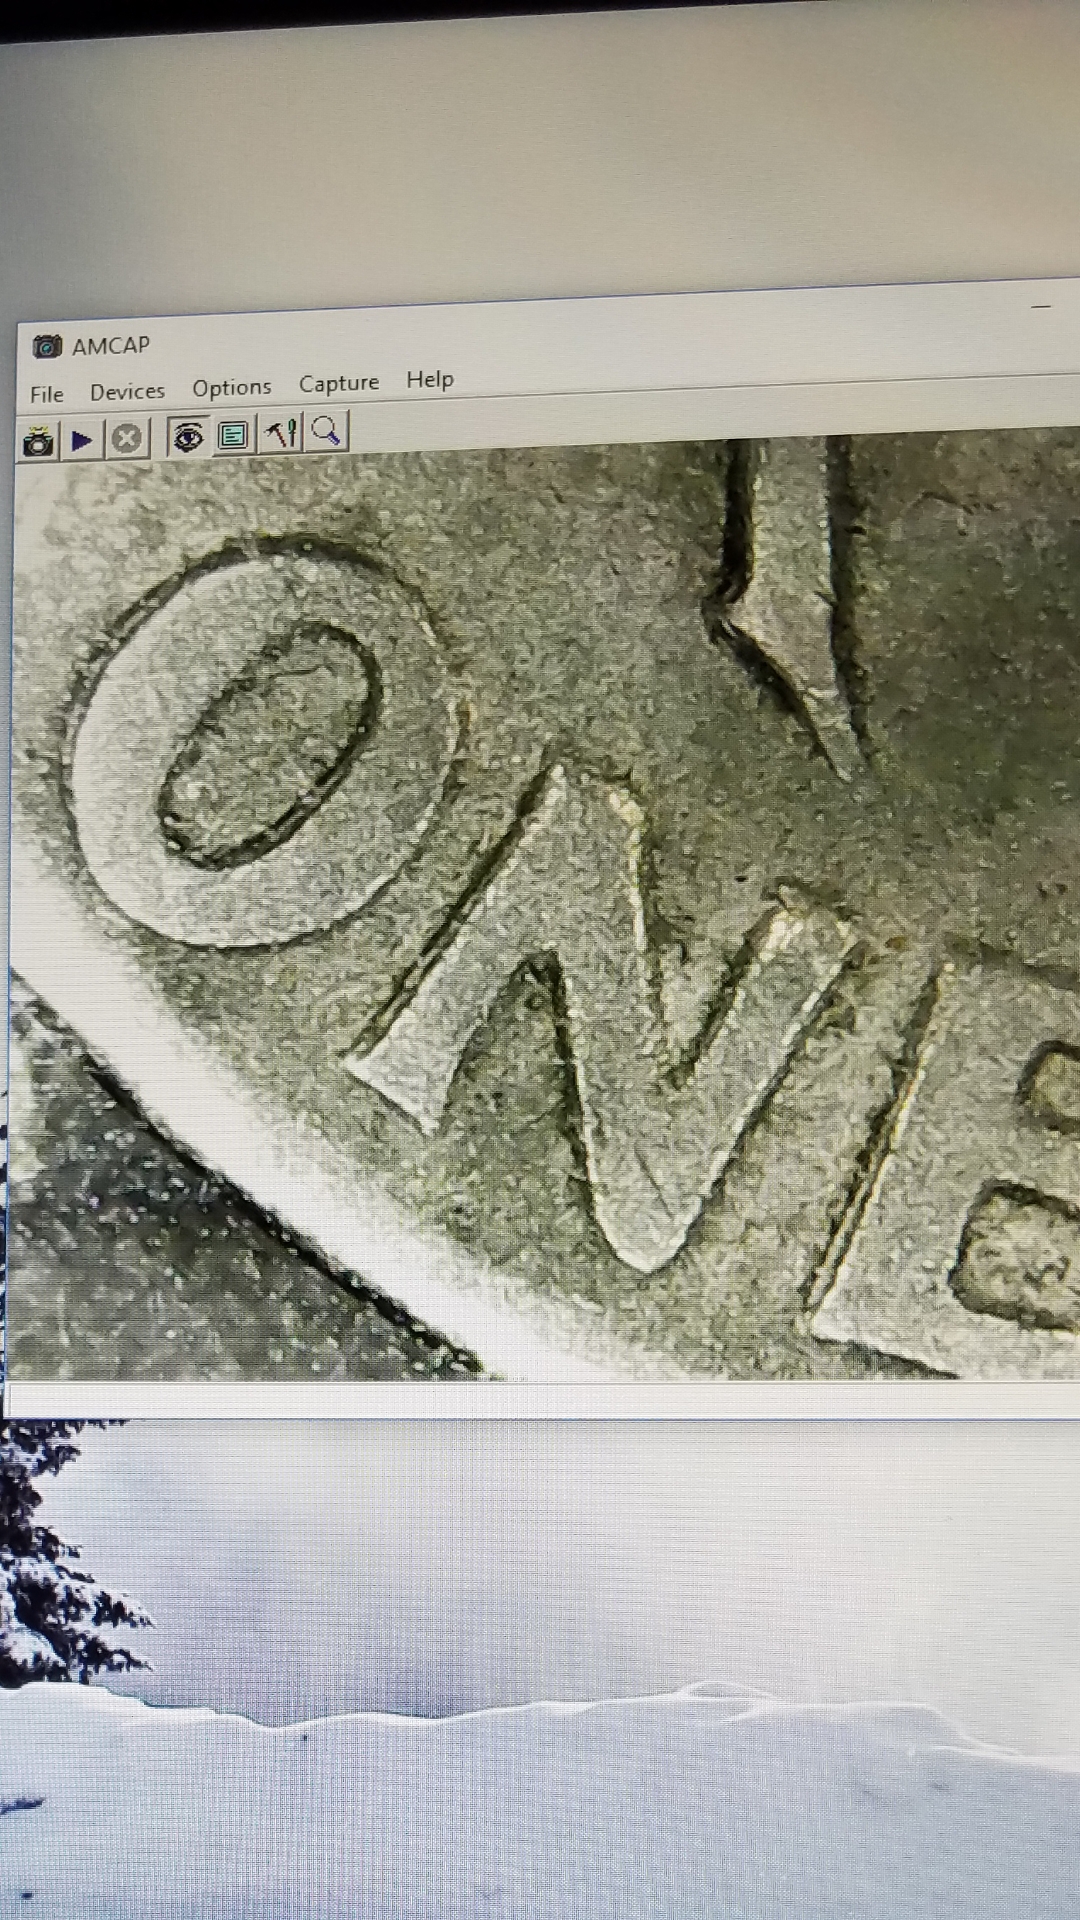Click the camera snapshot toolbar icon
This screenshot has height=1920, width=1080.
click(x=39, y=441)
